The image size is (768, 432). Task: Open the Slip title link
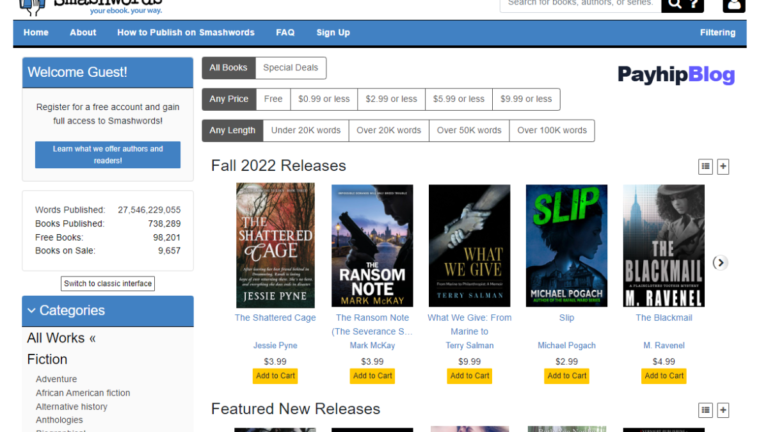pos(567,318)
